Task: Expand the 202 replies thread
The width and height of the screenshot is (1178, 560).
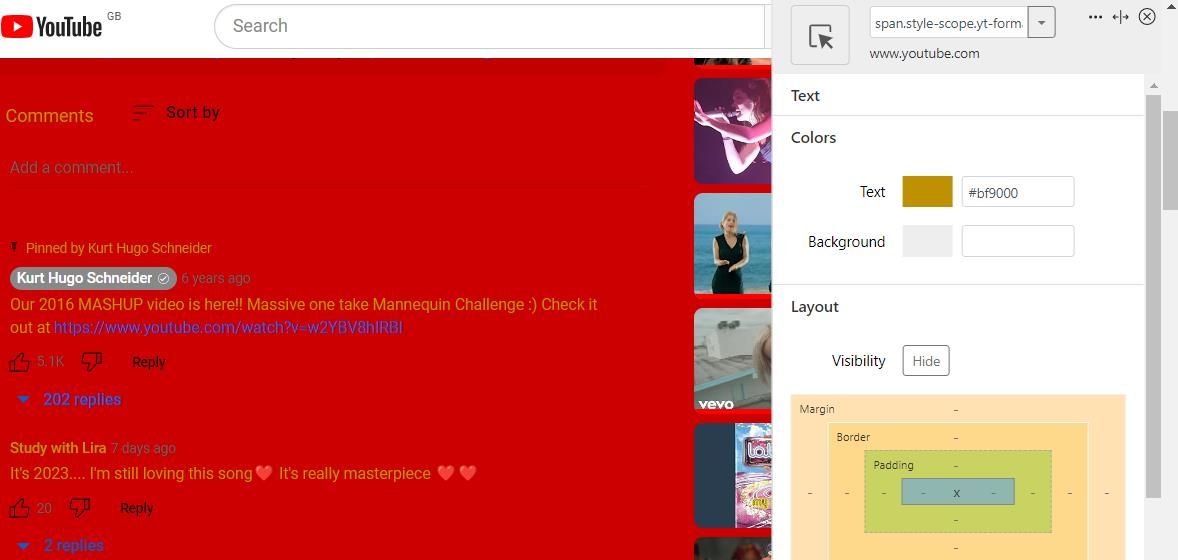Action: (69, 399)
